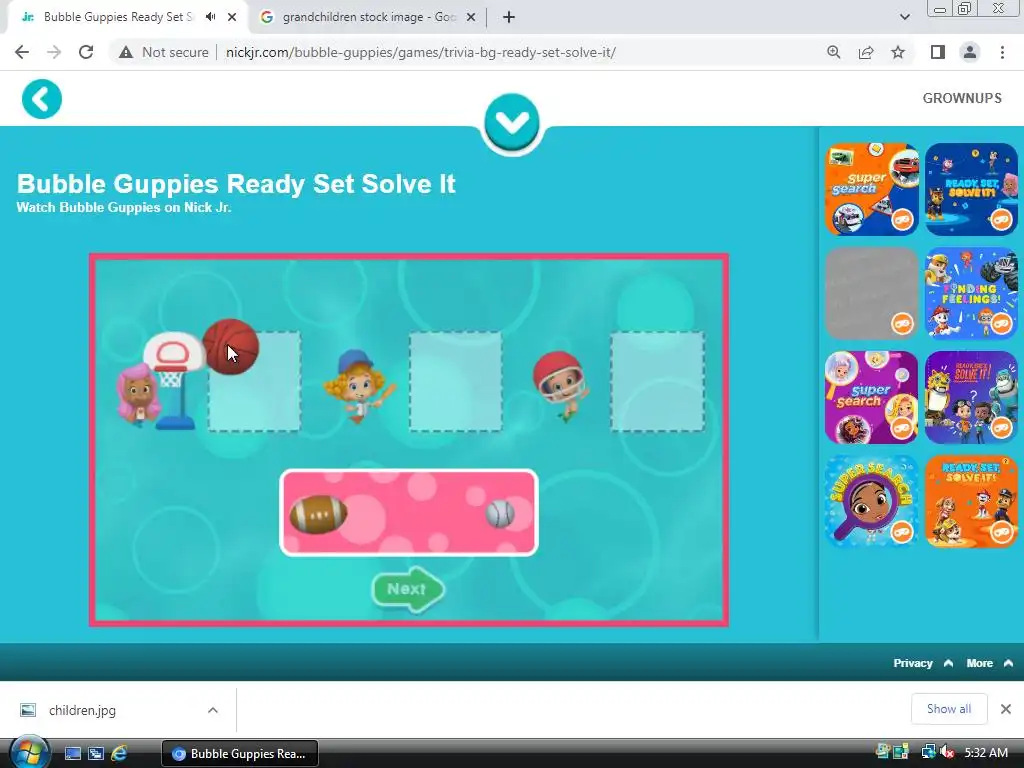Open the Super Search magnifying glass girl tile
This screenshot has width=1024, height=768.
click(x=872, y=501)
